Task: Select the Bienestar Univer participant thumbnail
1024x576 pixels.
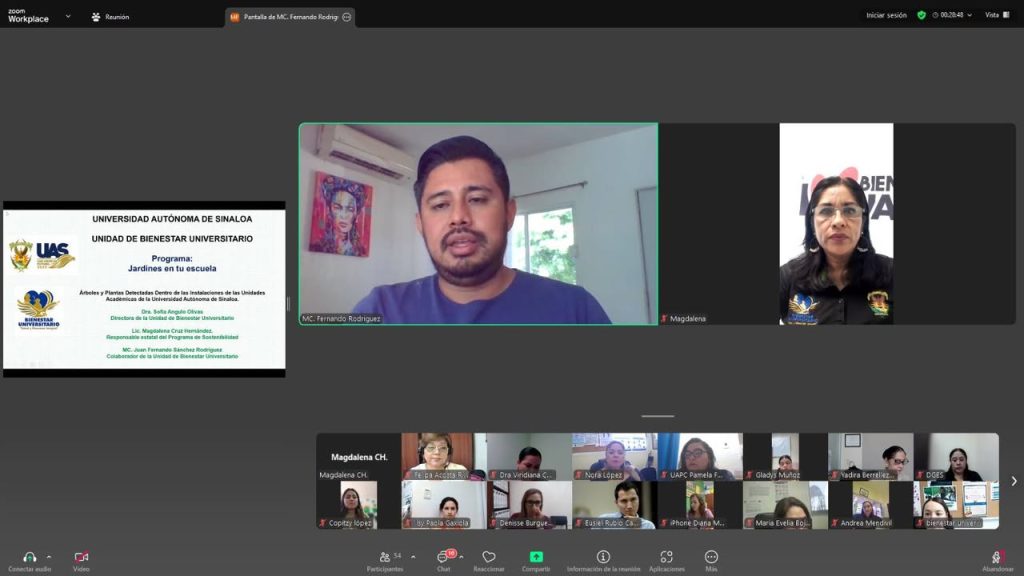Action: coord(956,505)
